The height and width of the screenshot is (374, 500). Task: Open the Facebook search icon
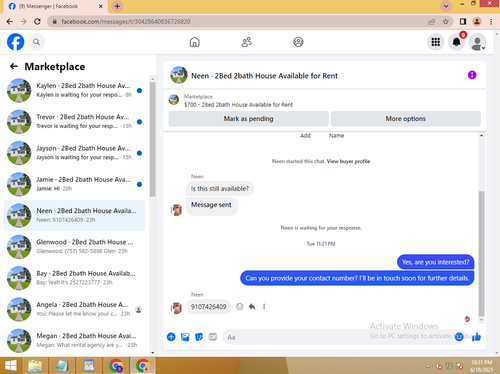tap(36, 42)
